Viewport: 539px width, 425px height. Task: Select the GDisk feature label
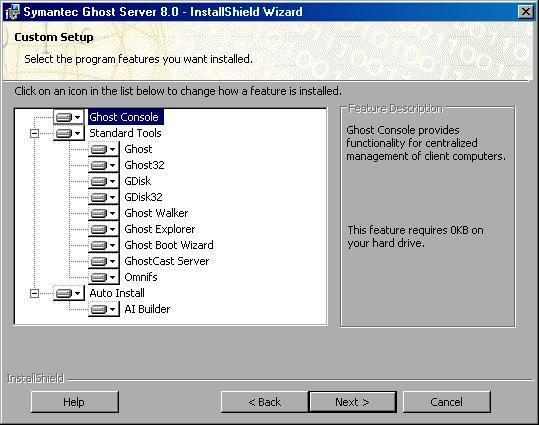click(x=138, y=181)
